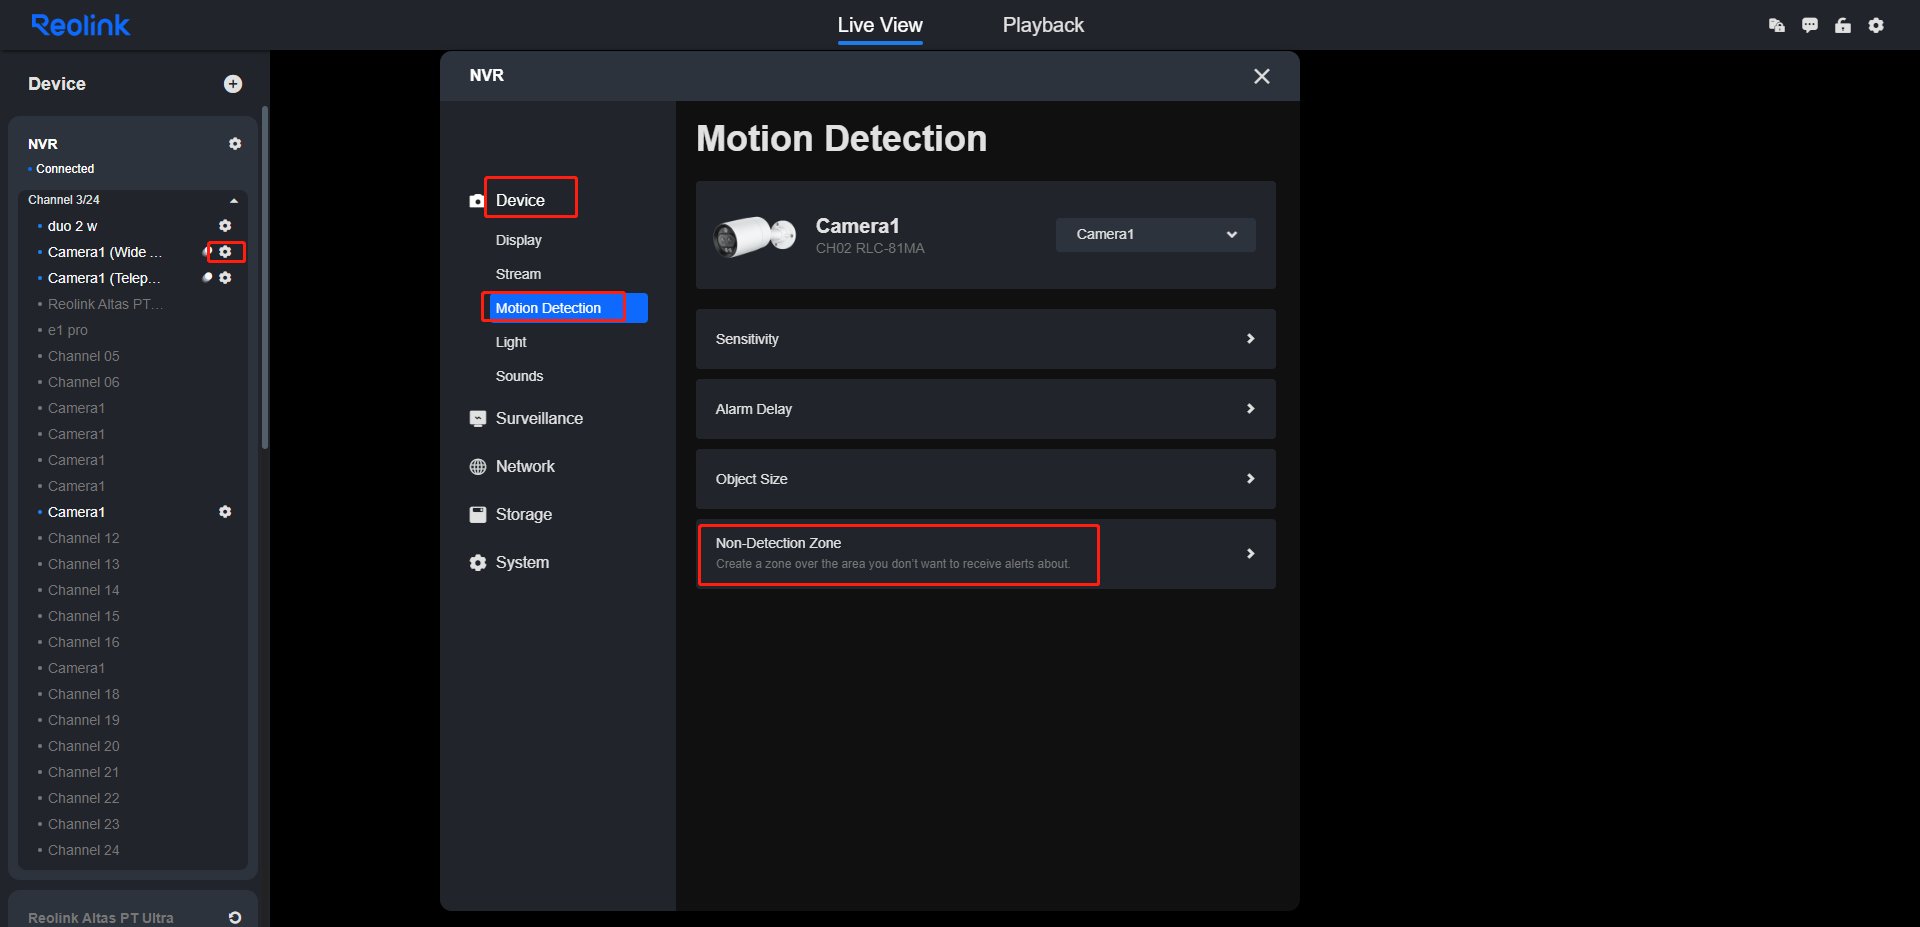Image resolution: width=1920 pixels, height=927 pixels.
Task: Open the Storage section
Action: pos(524,514)
